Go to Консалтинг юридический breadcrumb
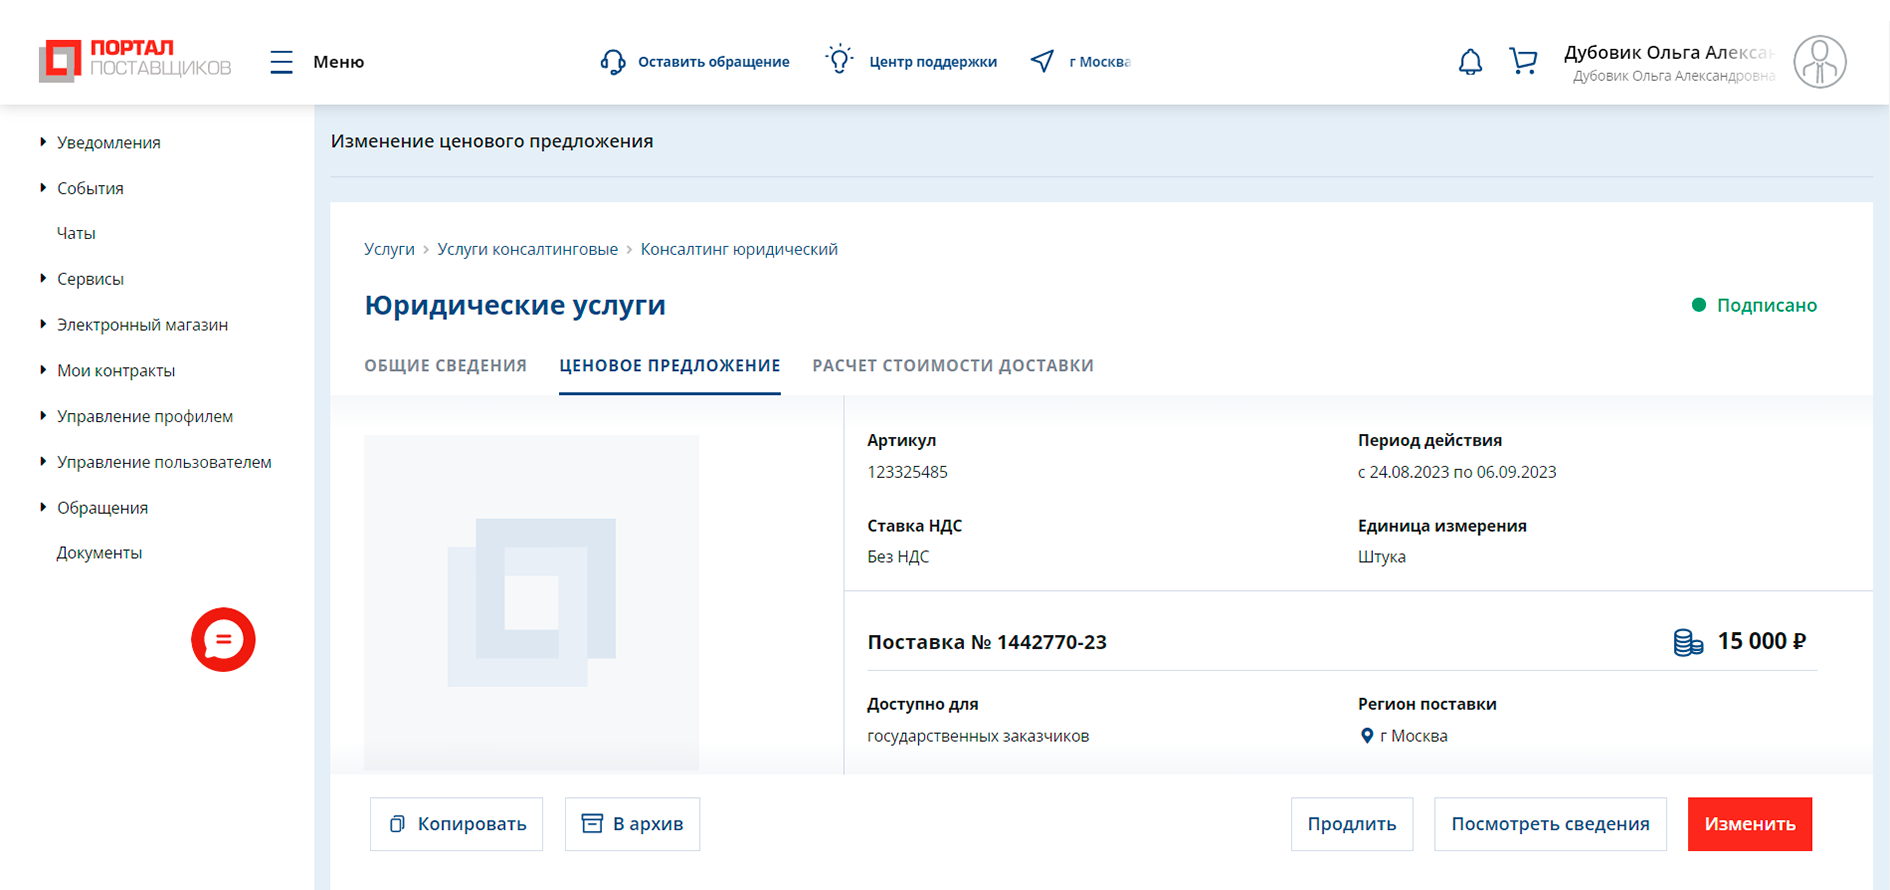The width and height of the screenshot is (1890, 890). [x=739, y=249]
